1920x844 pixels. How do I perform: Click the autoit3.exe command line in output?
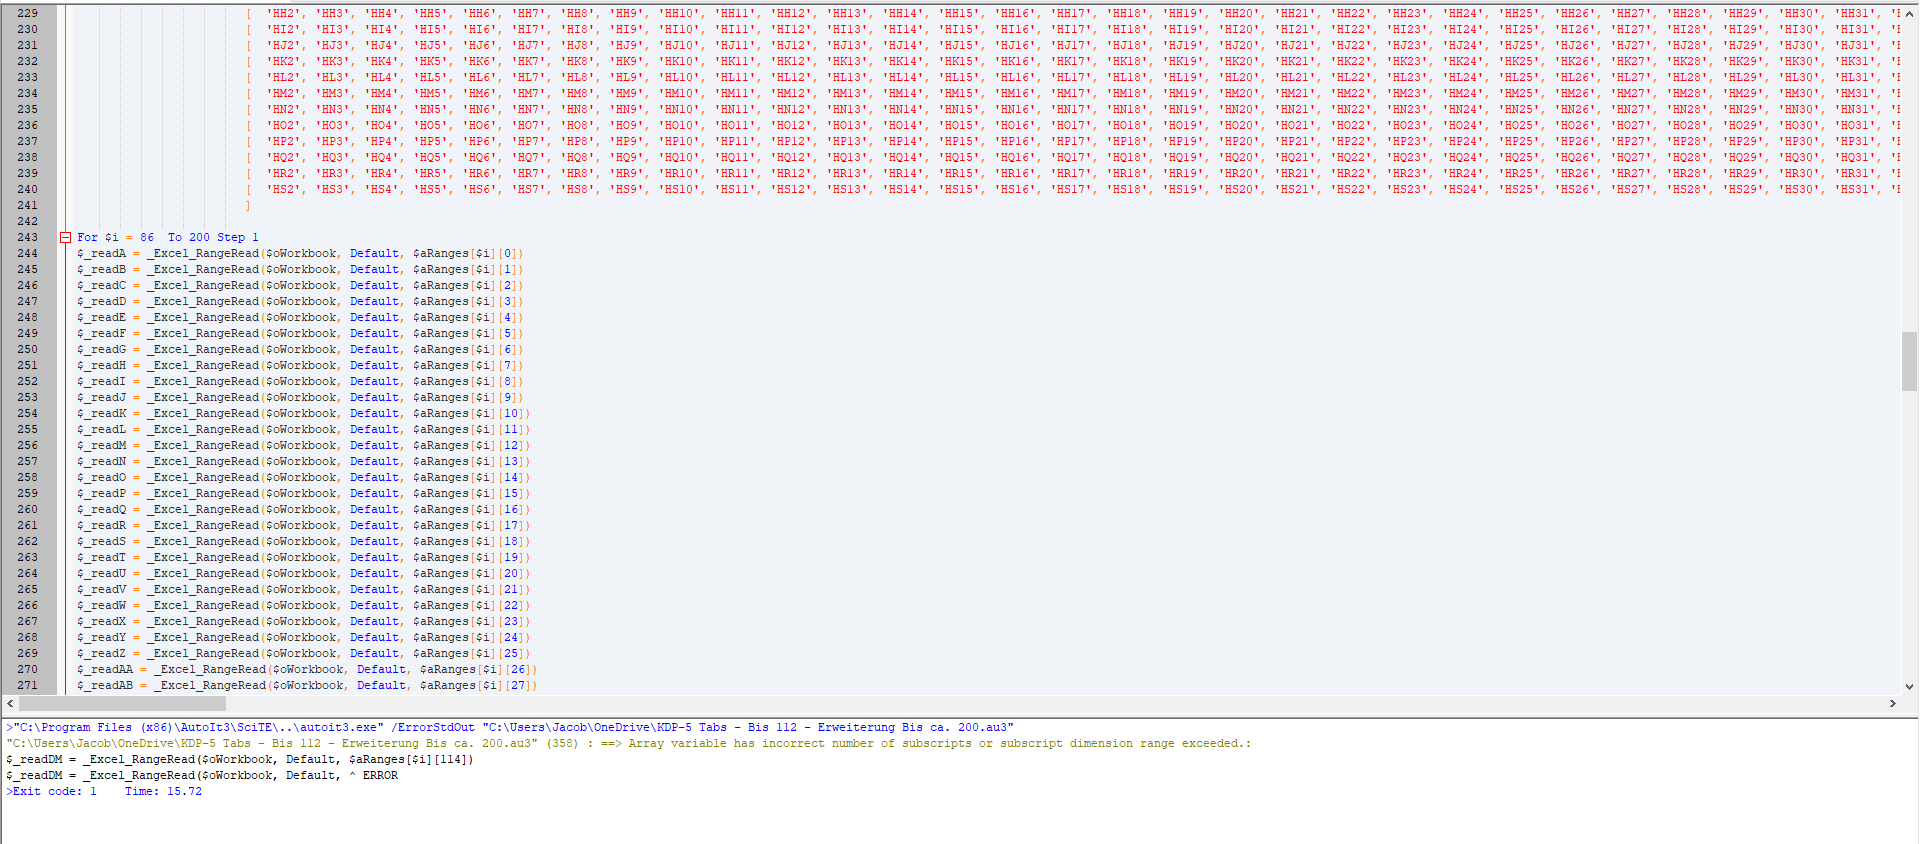(x=510, y=728)
